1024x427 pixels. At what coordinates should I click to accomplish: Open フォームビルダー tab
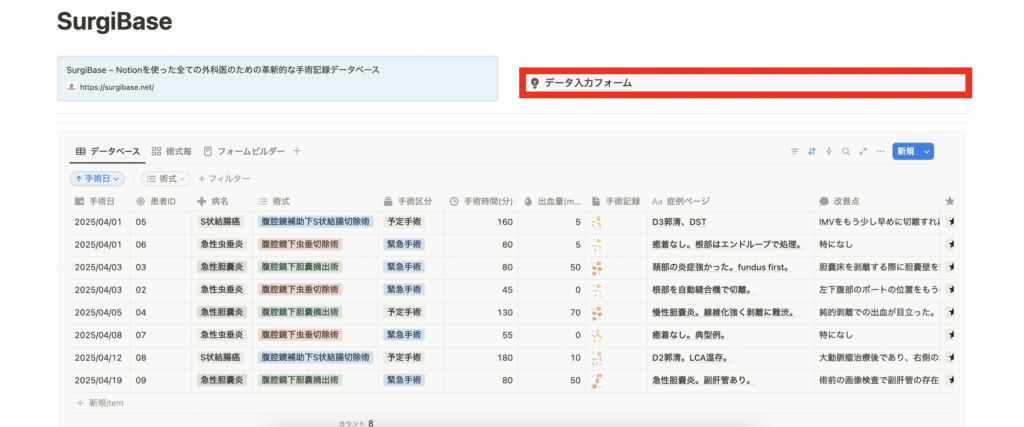point(244,151)
